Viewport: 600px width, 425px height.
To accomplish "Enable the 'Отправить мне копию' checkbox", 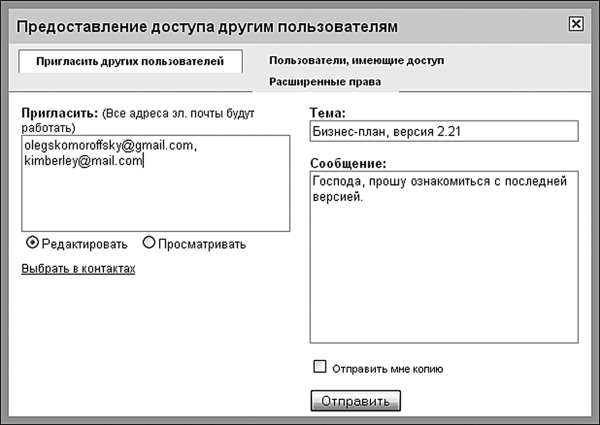I will (320, 367).
